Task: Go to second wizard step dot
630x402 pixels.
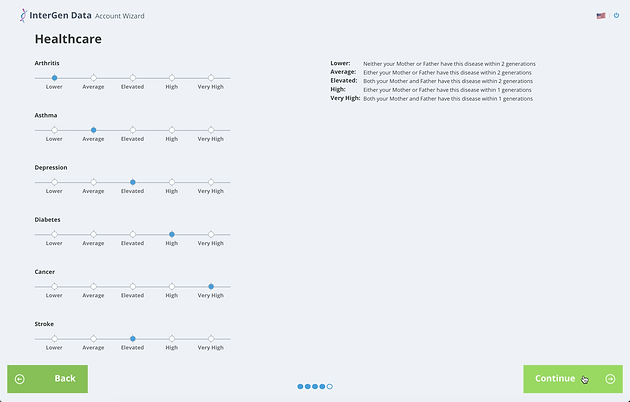Action: [x=307, y=386]
